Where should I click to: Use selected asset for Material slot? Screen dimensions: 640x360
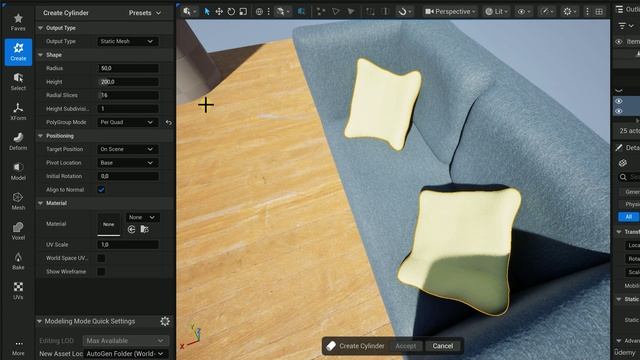(131, 229)
